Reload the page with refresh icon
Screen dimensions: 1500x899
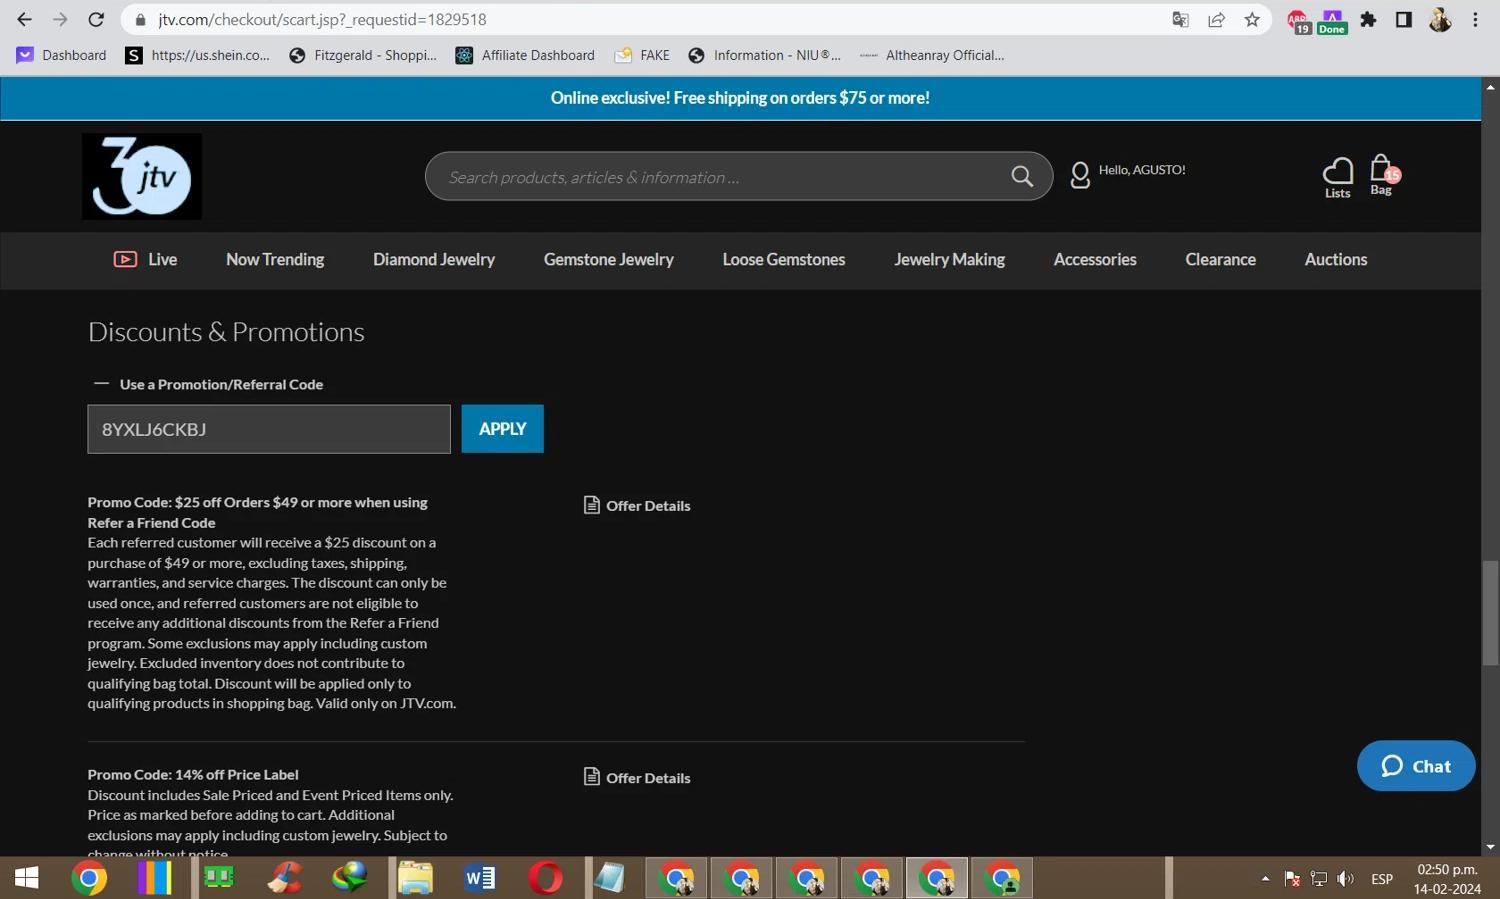coord(96,19)
